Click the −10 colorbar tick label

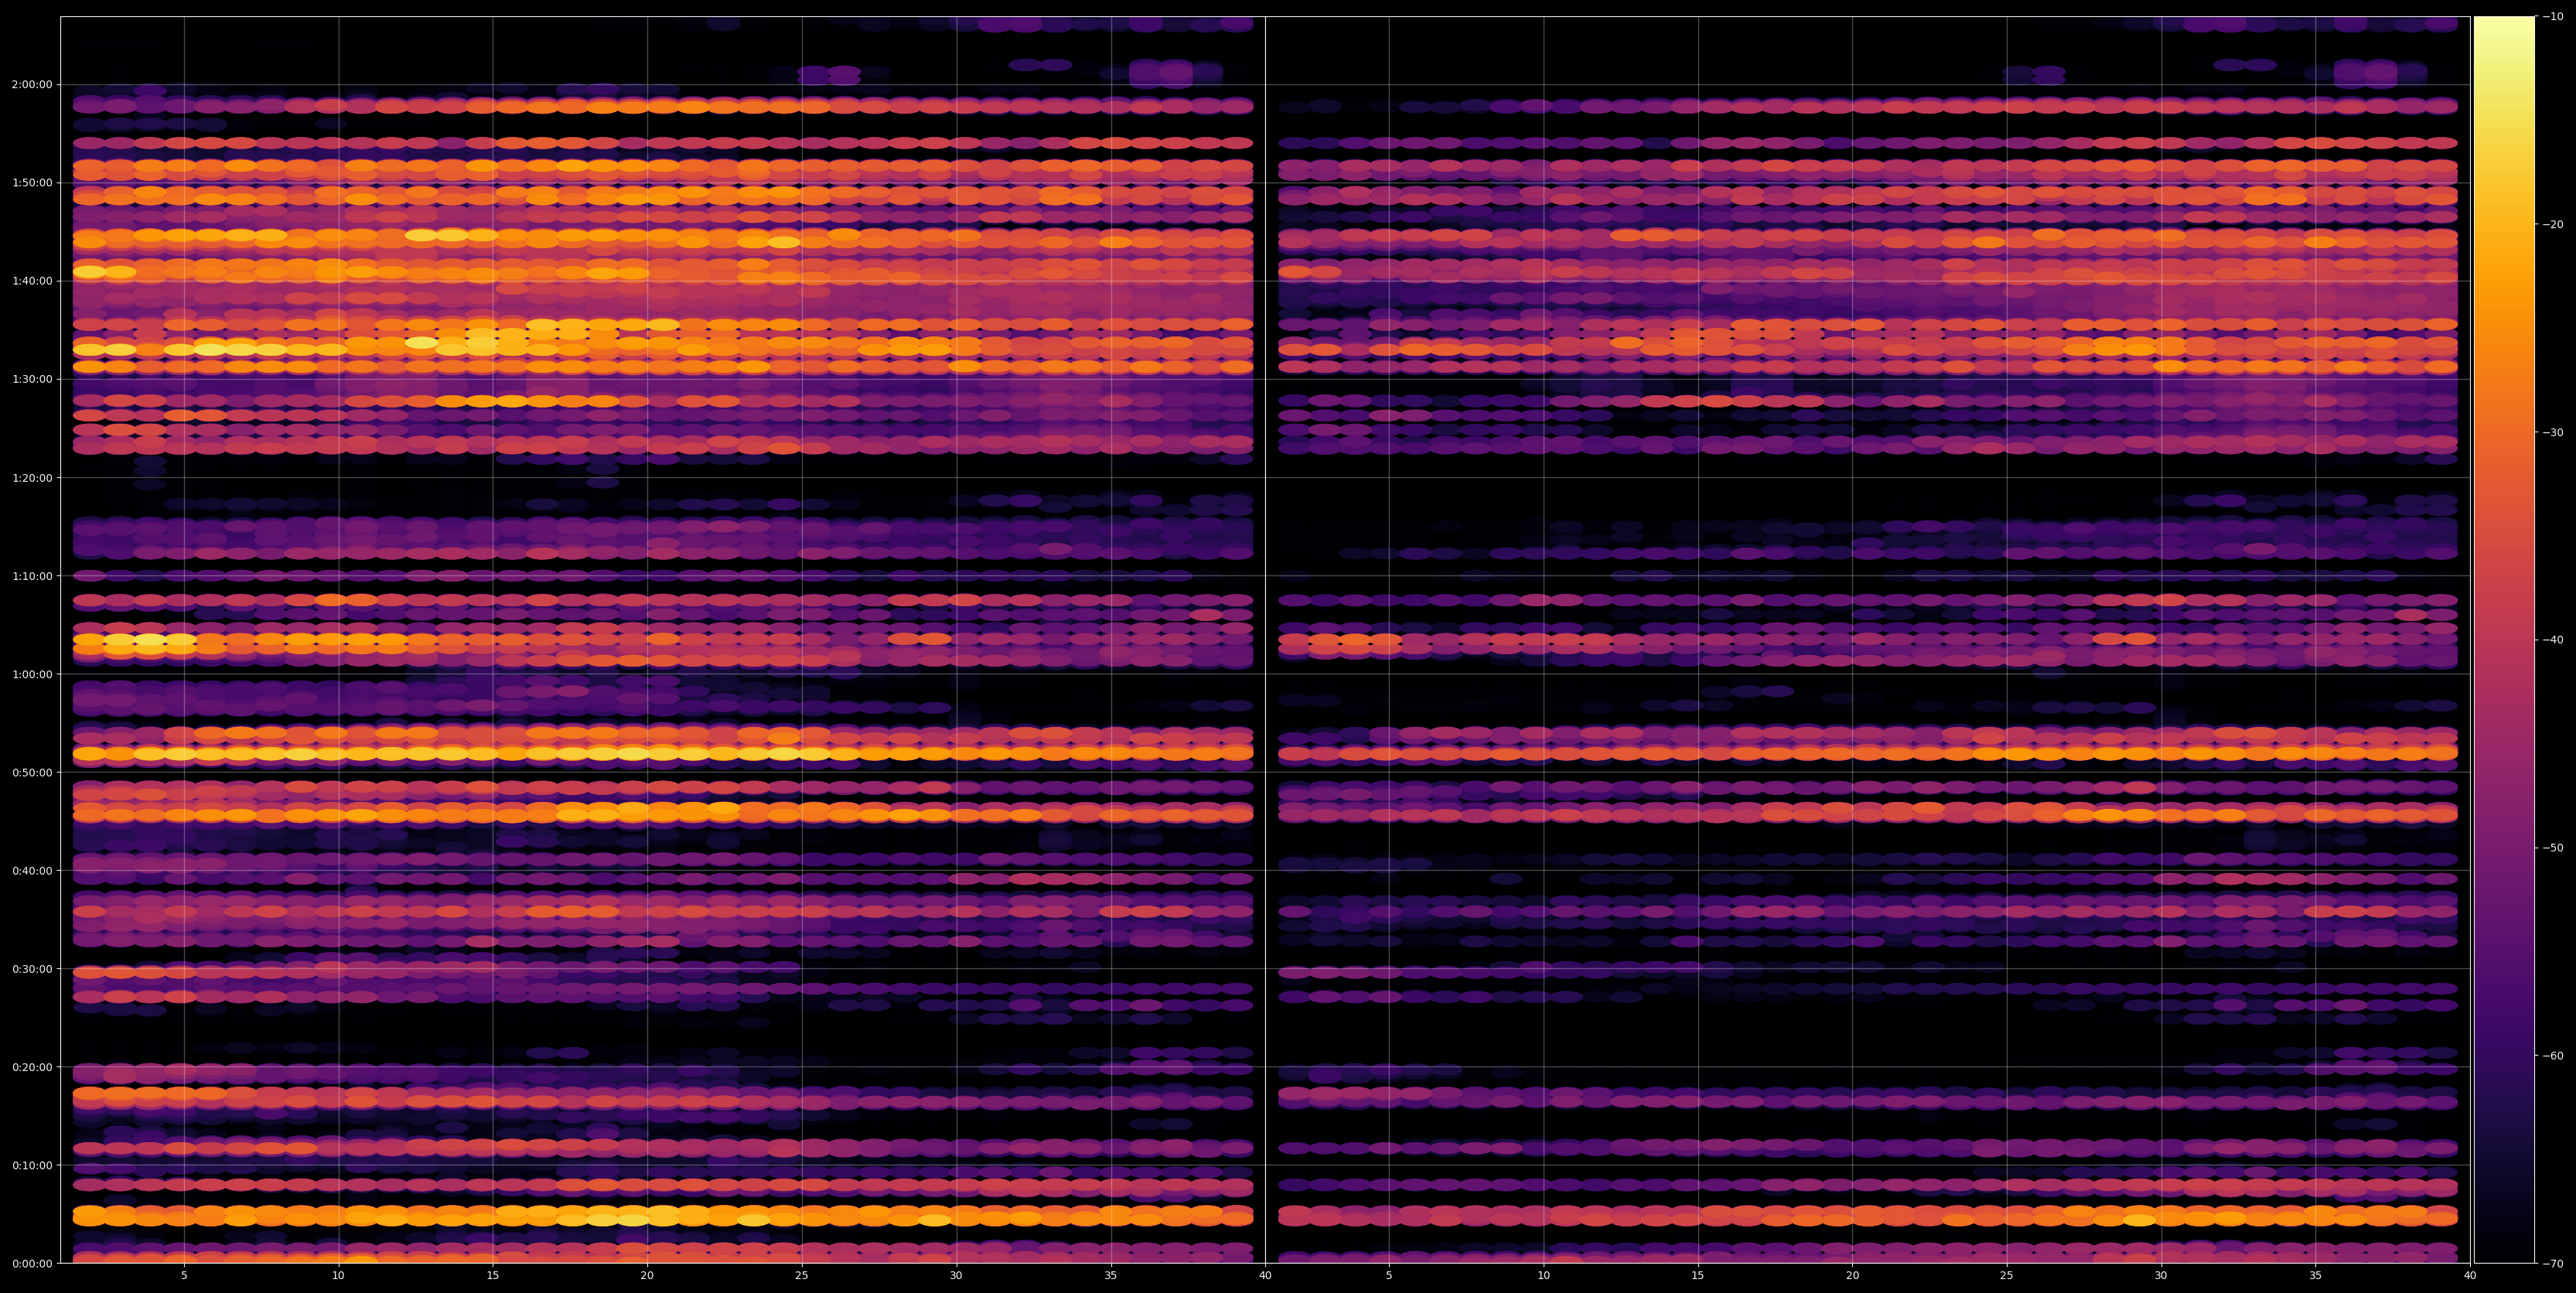(x=2553, y=17)
